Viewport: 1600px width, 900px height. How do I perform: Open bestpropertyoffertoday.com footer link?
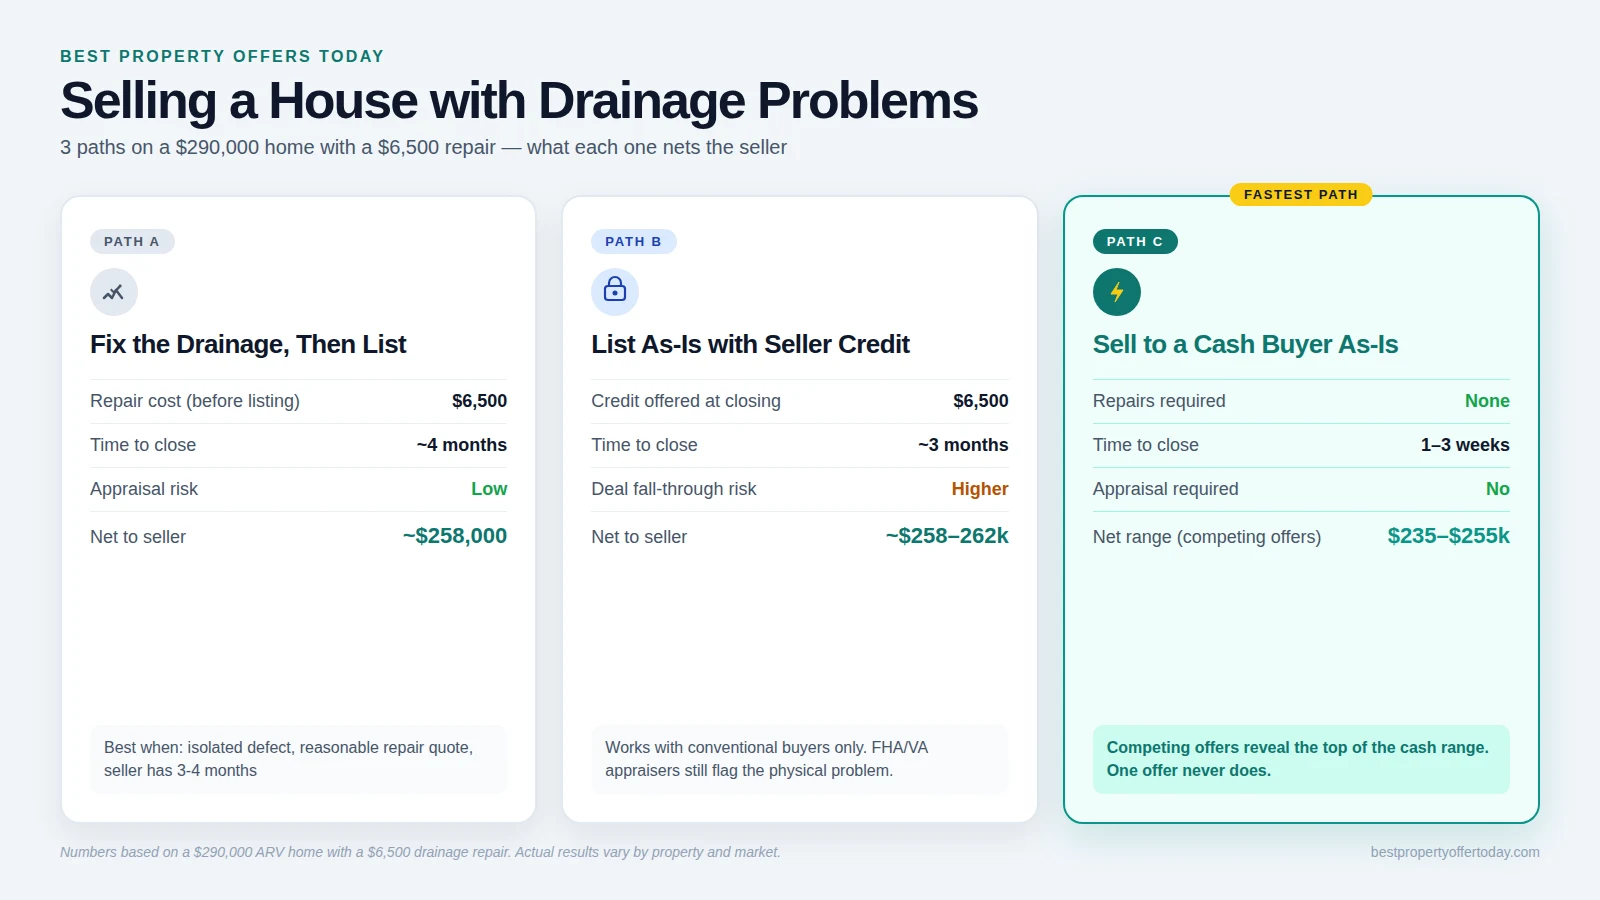1455,852
